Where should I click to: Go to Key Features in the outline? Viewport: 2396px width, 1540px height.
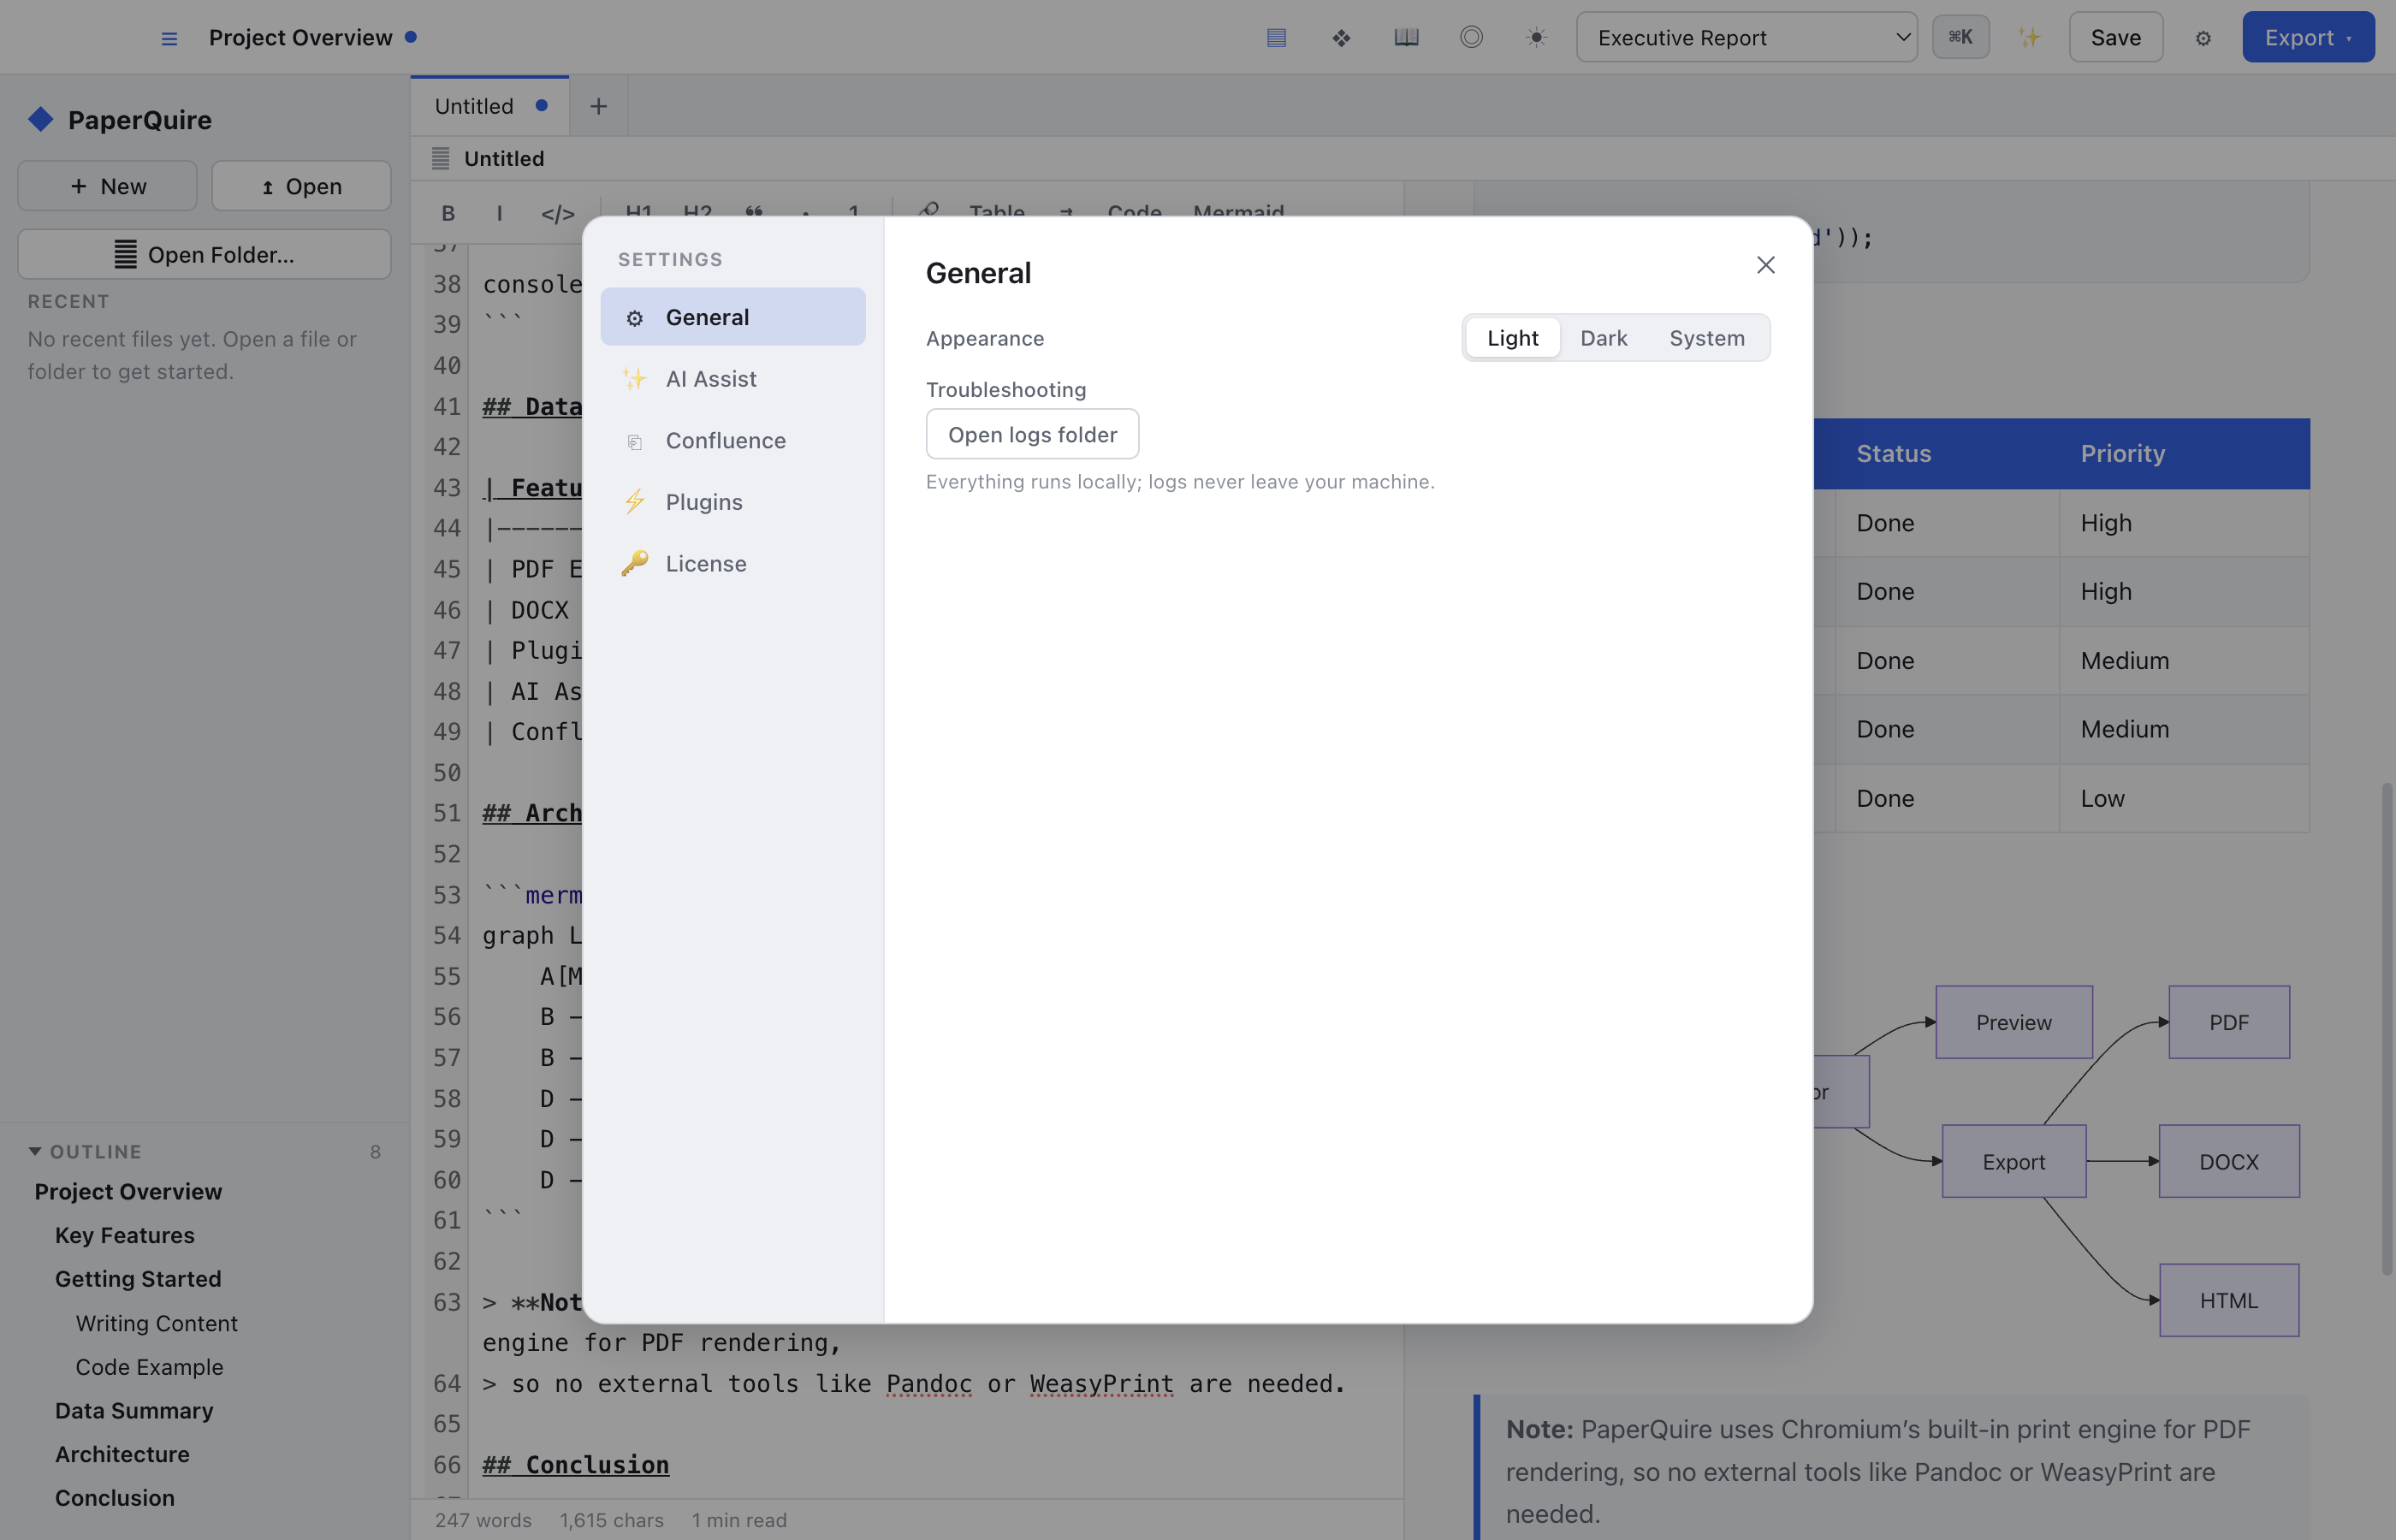tap(125, 1235)
